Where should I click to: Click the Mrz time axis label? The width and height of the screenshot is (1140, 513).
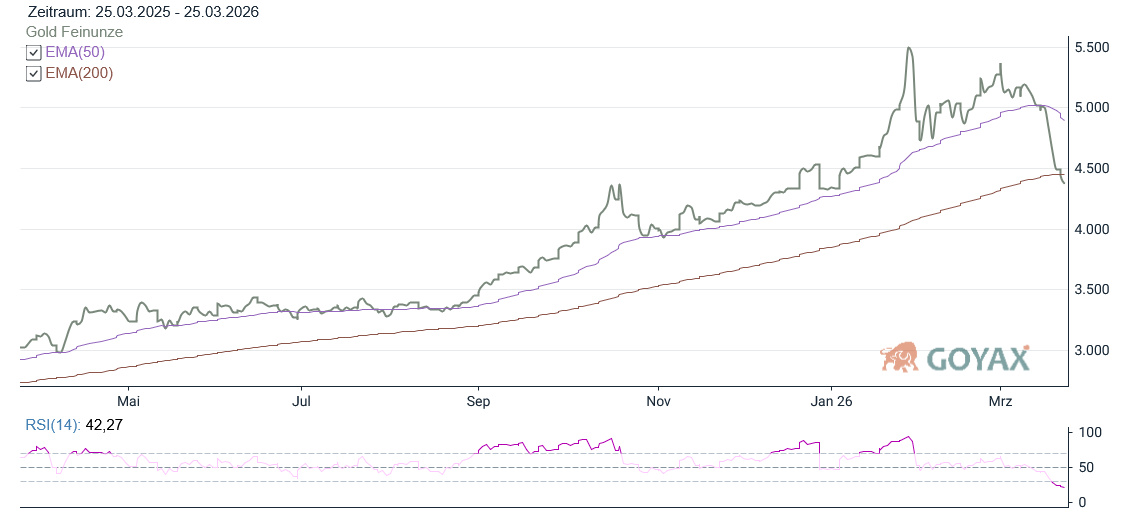[1000, 402]
